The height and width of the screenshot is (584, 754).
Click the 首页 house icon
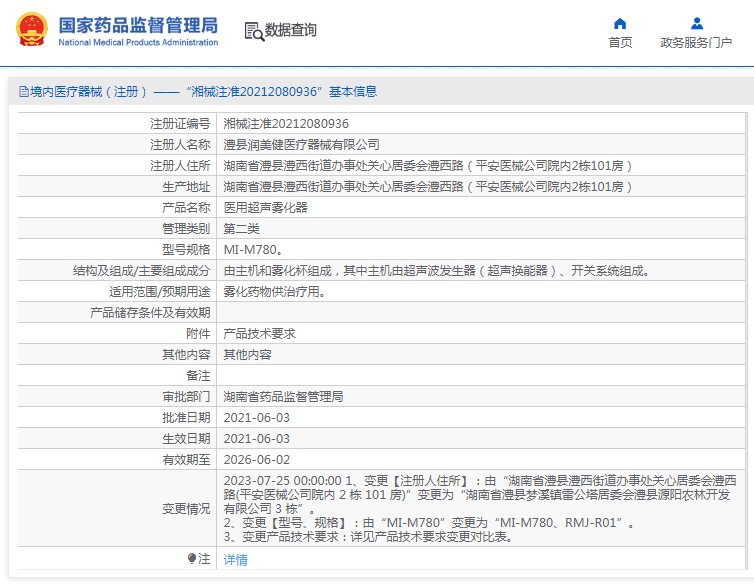pyautogui.click(x=620, y=23)
